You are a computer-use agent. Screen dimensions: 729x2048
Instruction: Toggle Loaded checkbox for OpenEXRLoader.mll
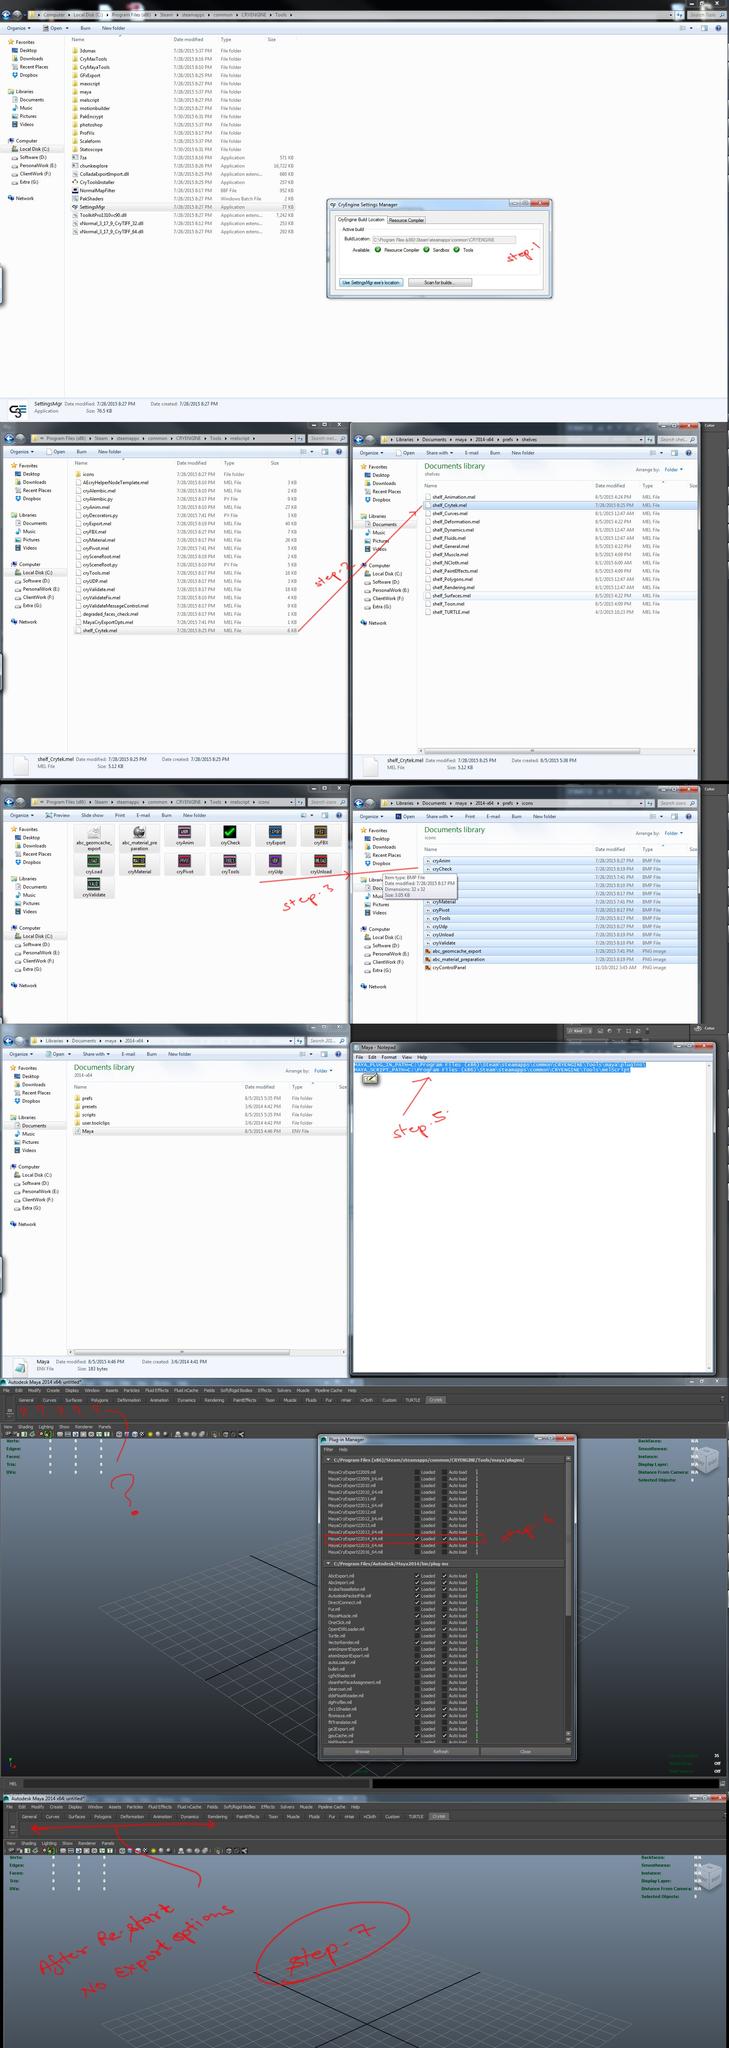pos(418,1628)
